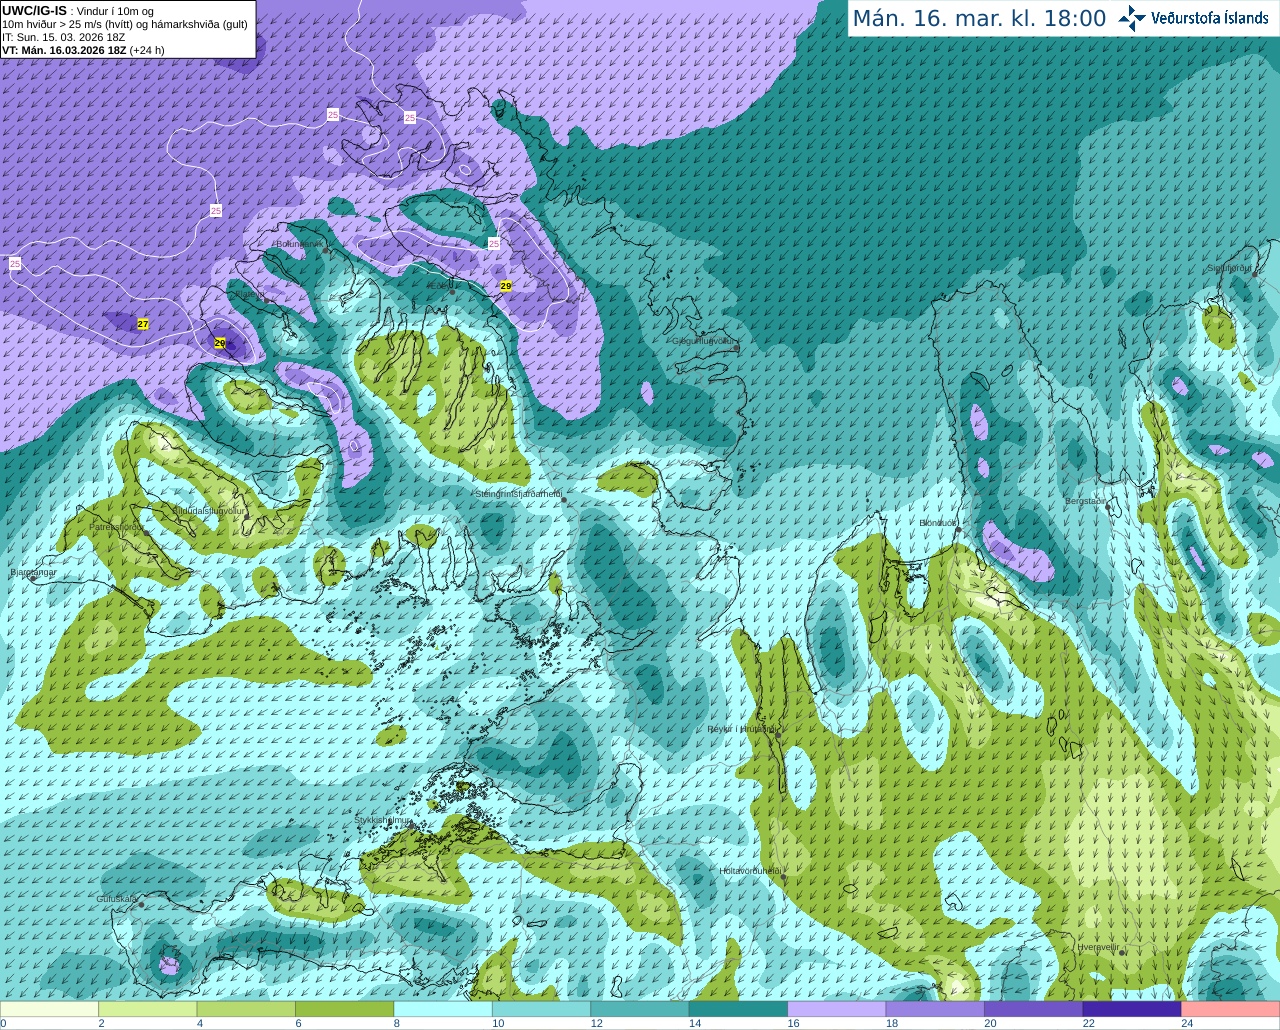Click the '(+24 h)' forecast offset text
The image size is (1280, 1030).
(147, 50)
